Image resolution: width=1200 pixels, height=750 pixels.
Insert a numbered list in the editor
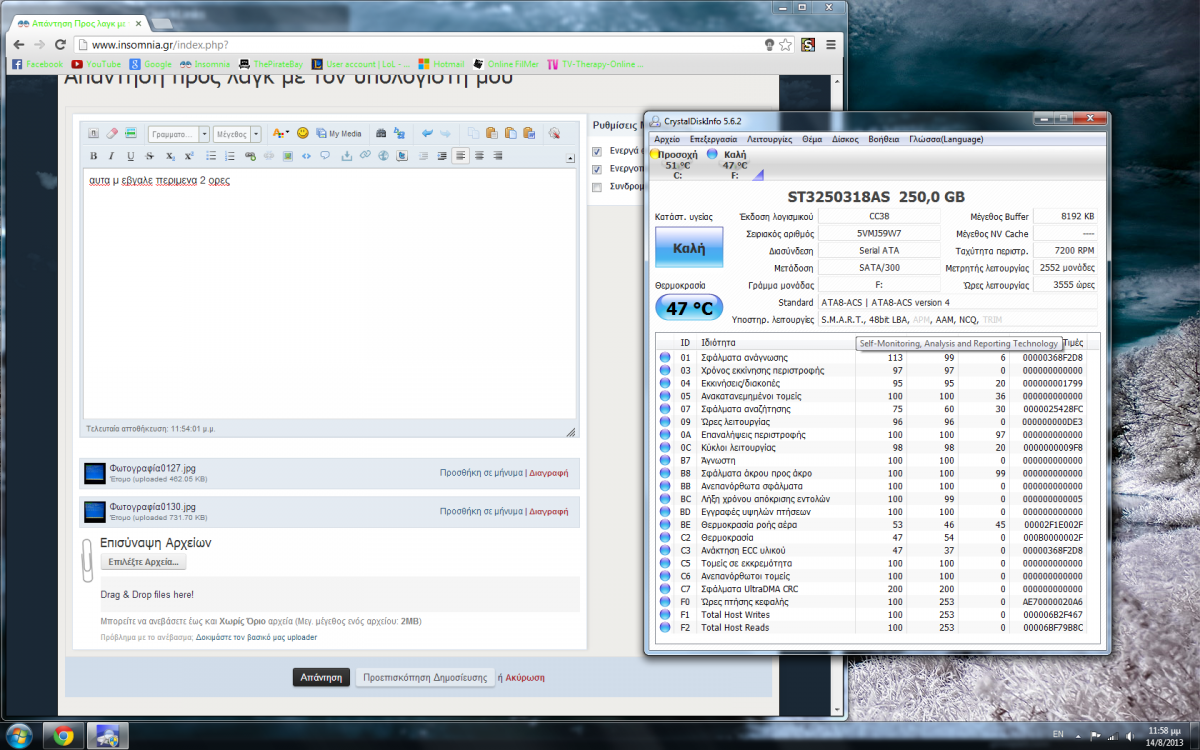click(229, 156)
